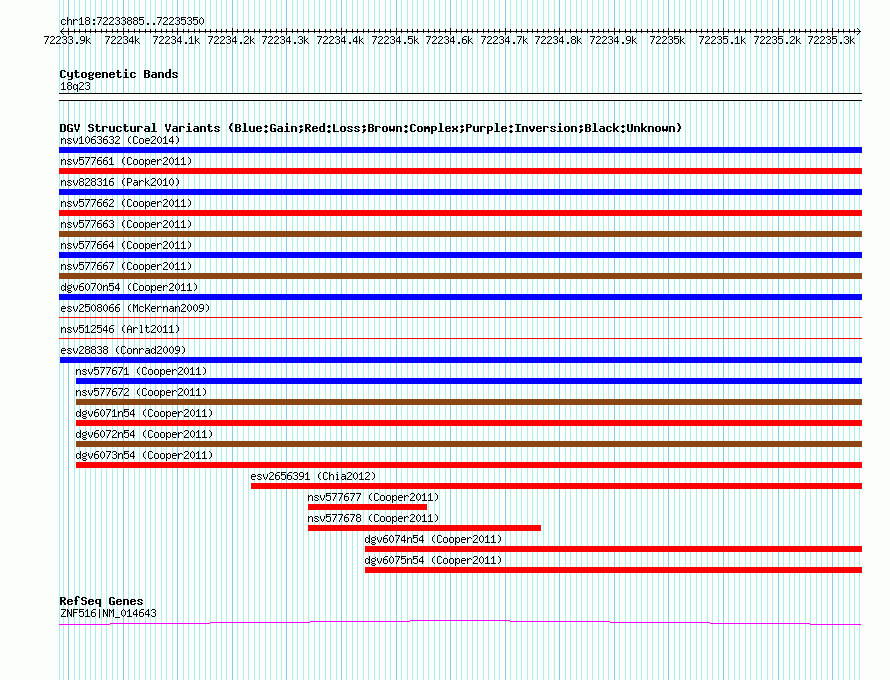Select the red bar under nsv577661
The image size is (890, 680).
(x=460, y=171)
